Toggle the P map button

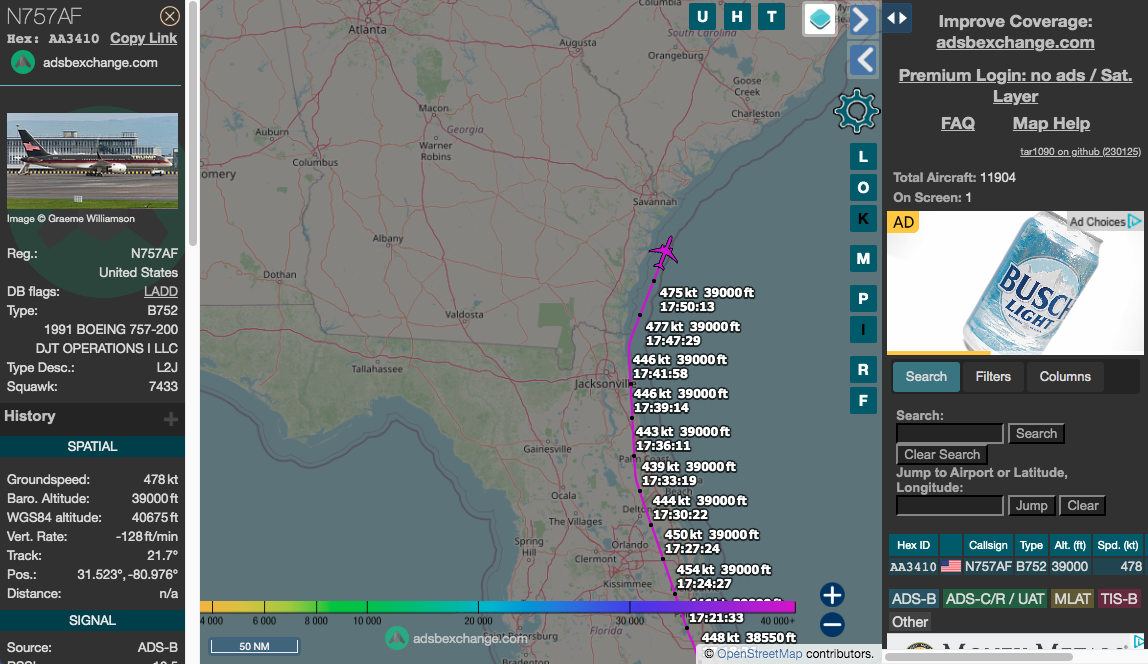[x=863, y=299]
